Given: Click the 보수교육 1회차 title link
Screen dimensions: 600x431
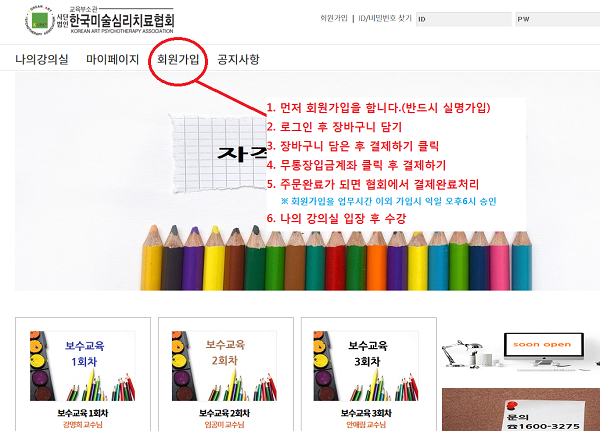Looking at the screenshot, I should click(x=83, y=413).
